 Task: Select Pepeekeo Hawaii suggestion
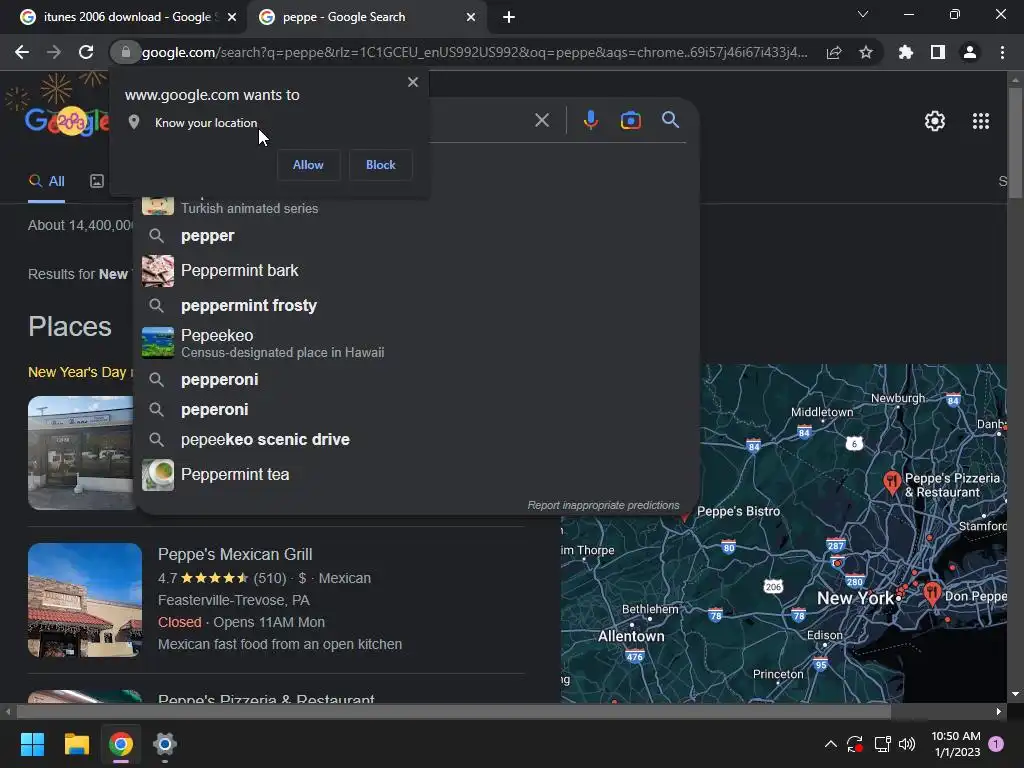click(x=415, y=343)
